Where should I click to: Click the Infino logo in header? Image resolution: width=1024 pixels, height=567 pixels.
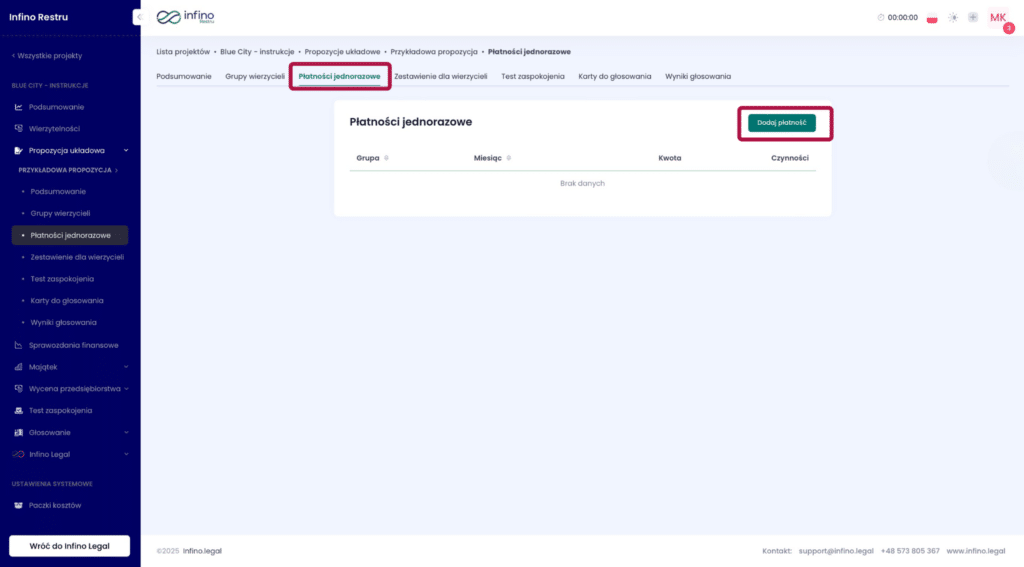[x=185, y=17]
